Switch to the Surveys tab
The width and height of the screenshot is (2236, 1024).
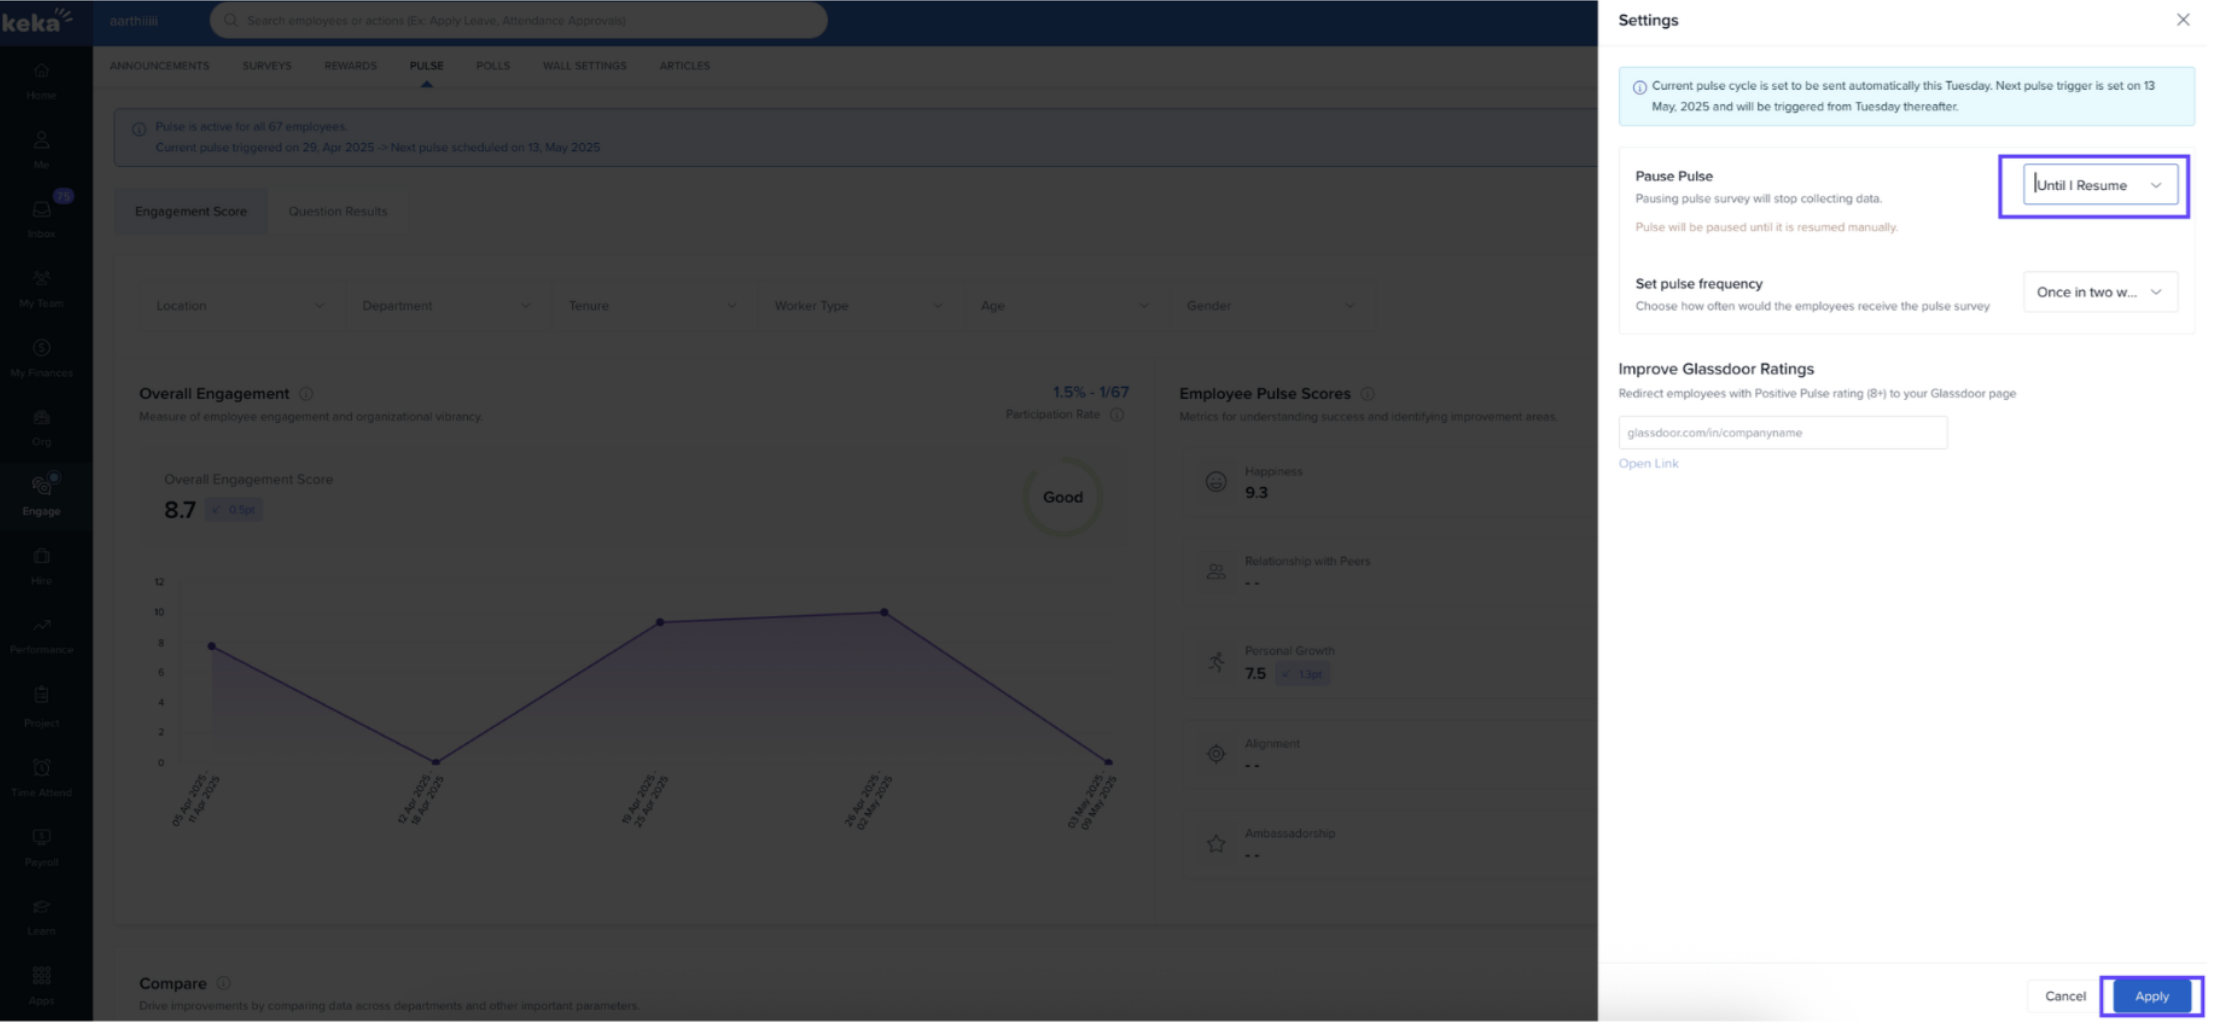click(267, 66)
